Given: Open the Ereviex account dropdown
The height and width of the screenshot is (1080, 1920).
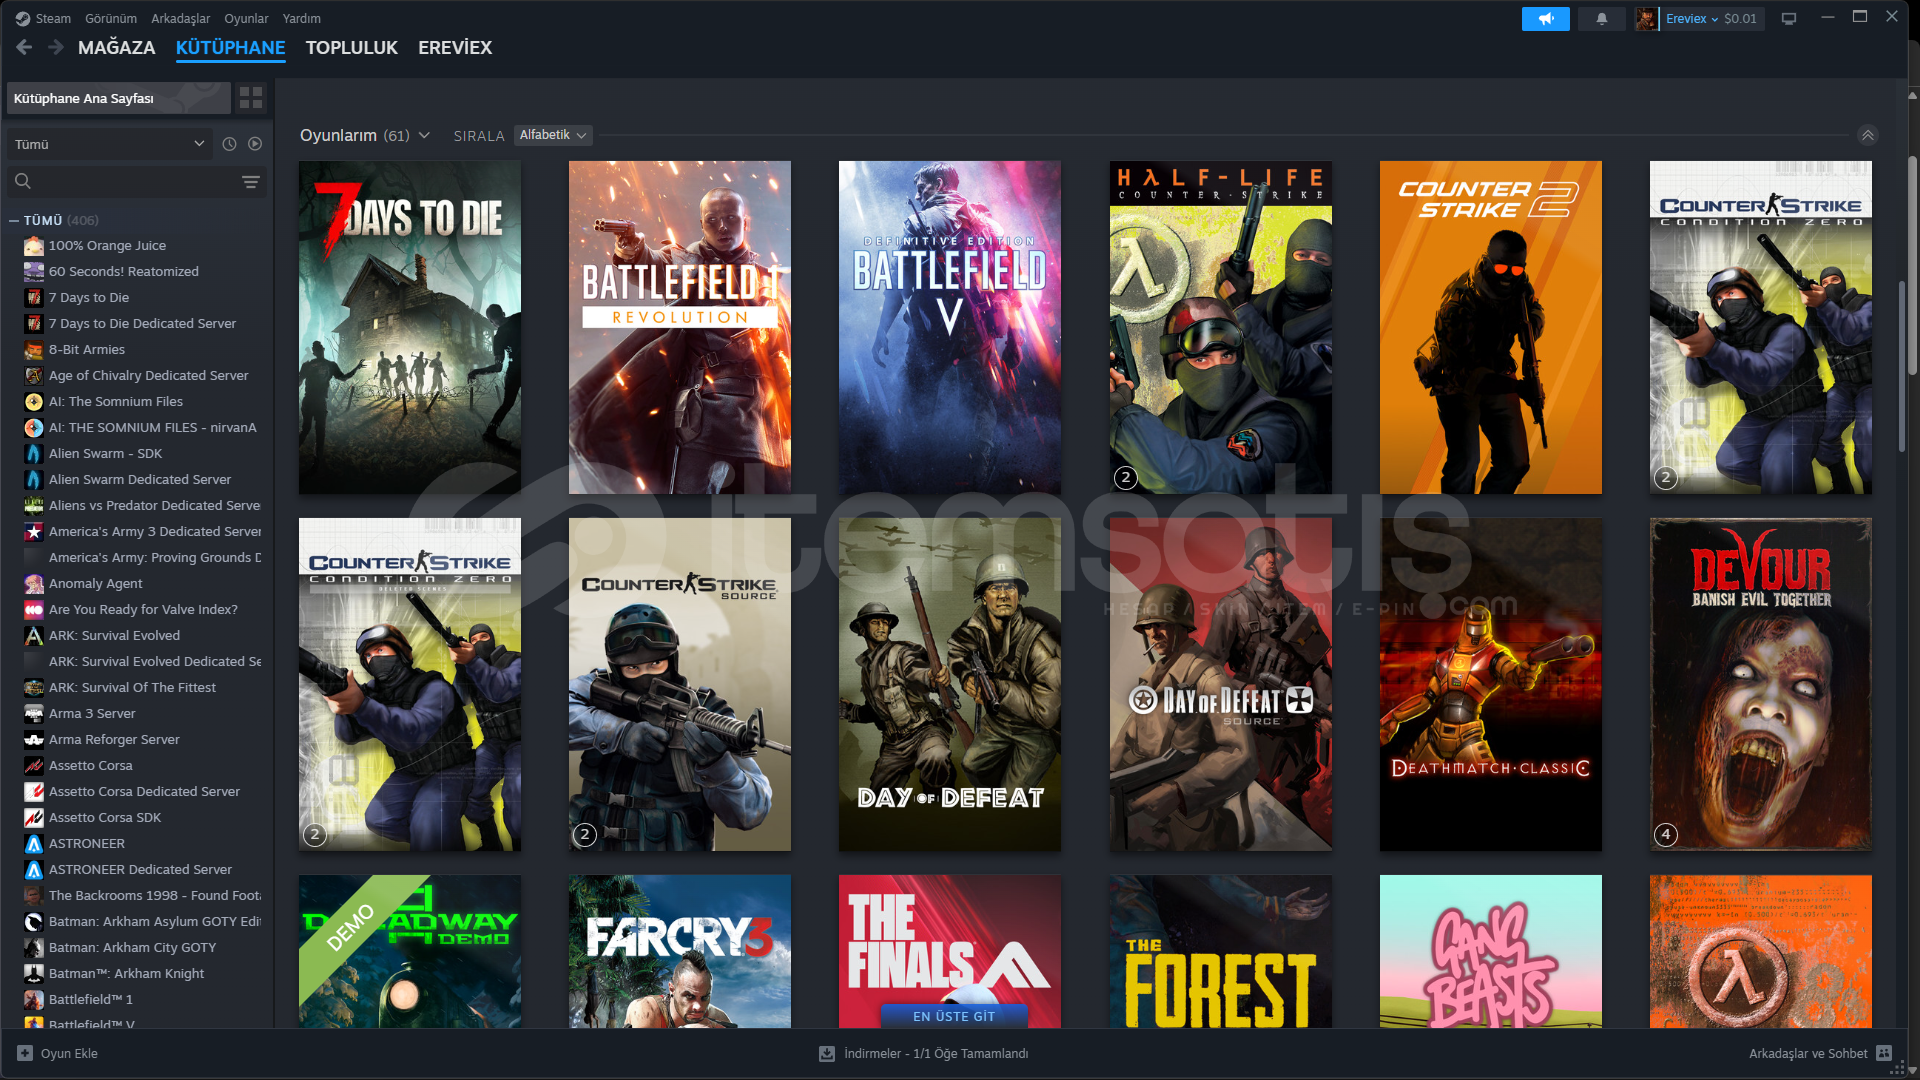Looking at the screenshot, I should tap(1692, 19).
